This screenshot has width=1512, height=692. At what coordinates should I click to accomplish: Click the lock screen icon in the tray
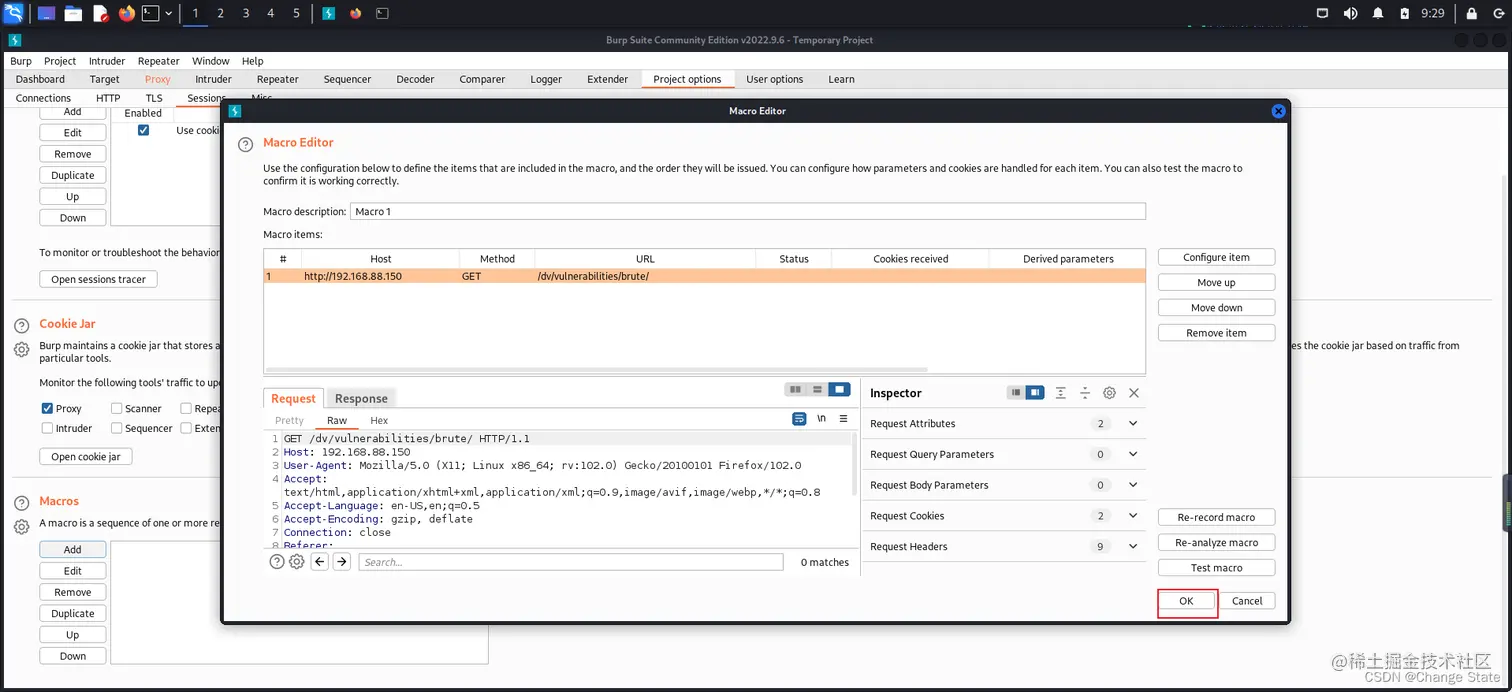(1472, 14)
